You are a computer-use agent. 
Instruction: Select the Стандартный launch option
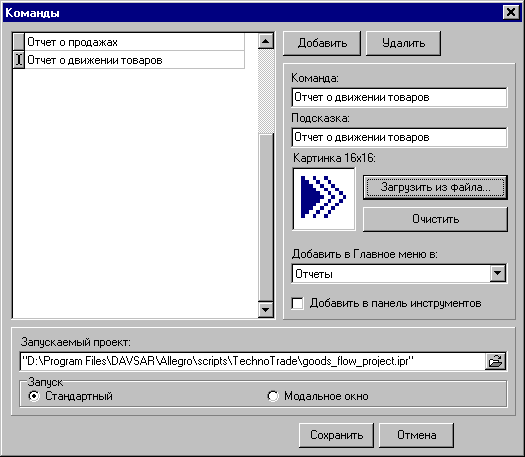pos(34,396)
